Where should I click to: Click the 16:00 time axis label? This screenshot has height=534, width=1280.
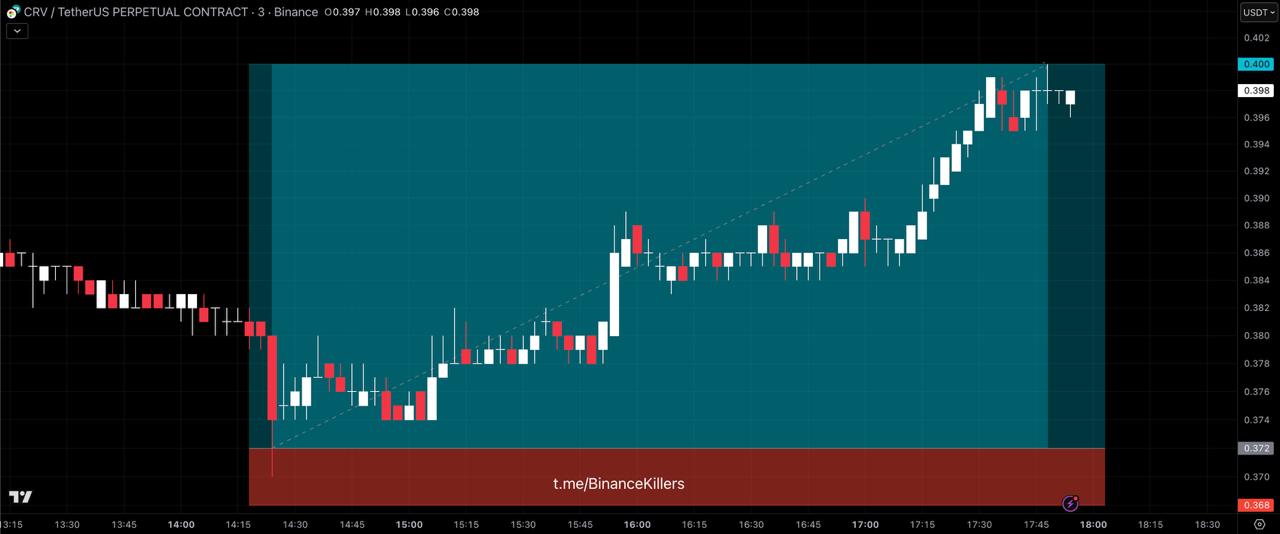click(x=637, y=524)
